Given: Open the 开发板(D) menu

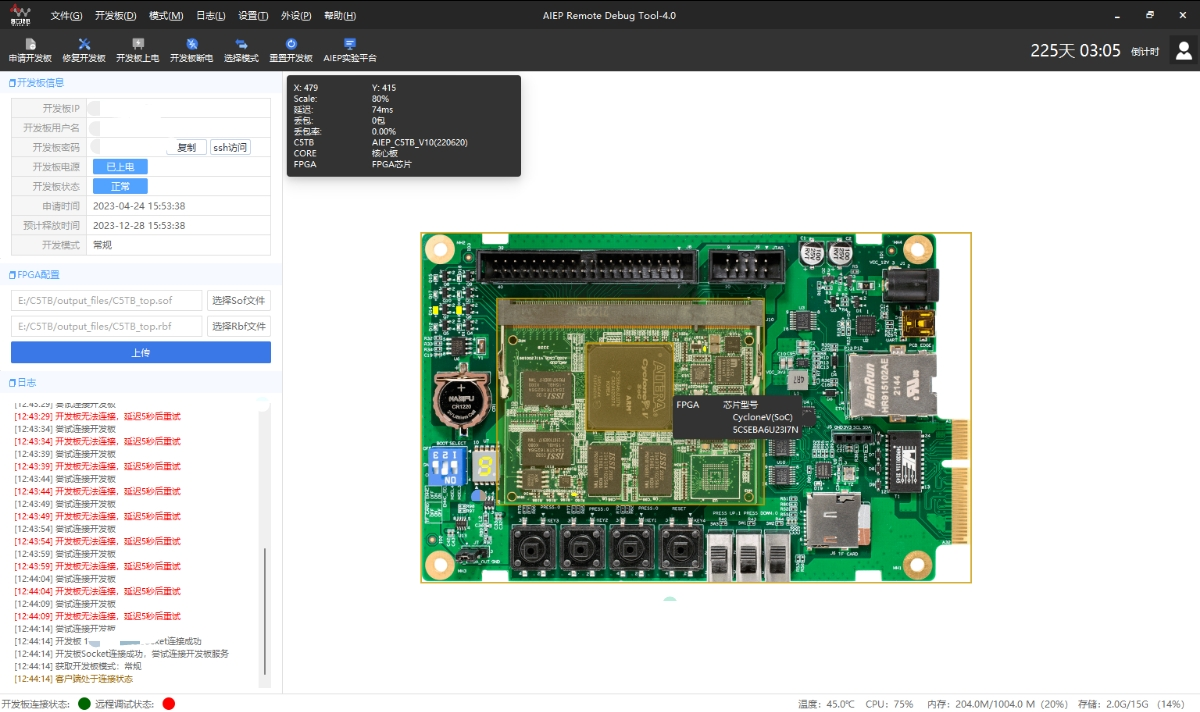Looking at the screenshot, I should coord(116,16).
